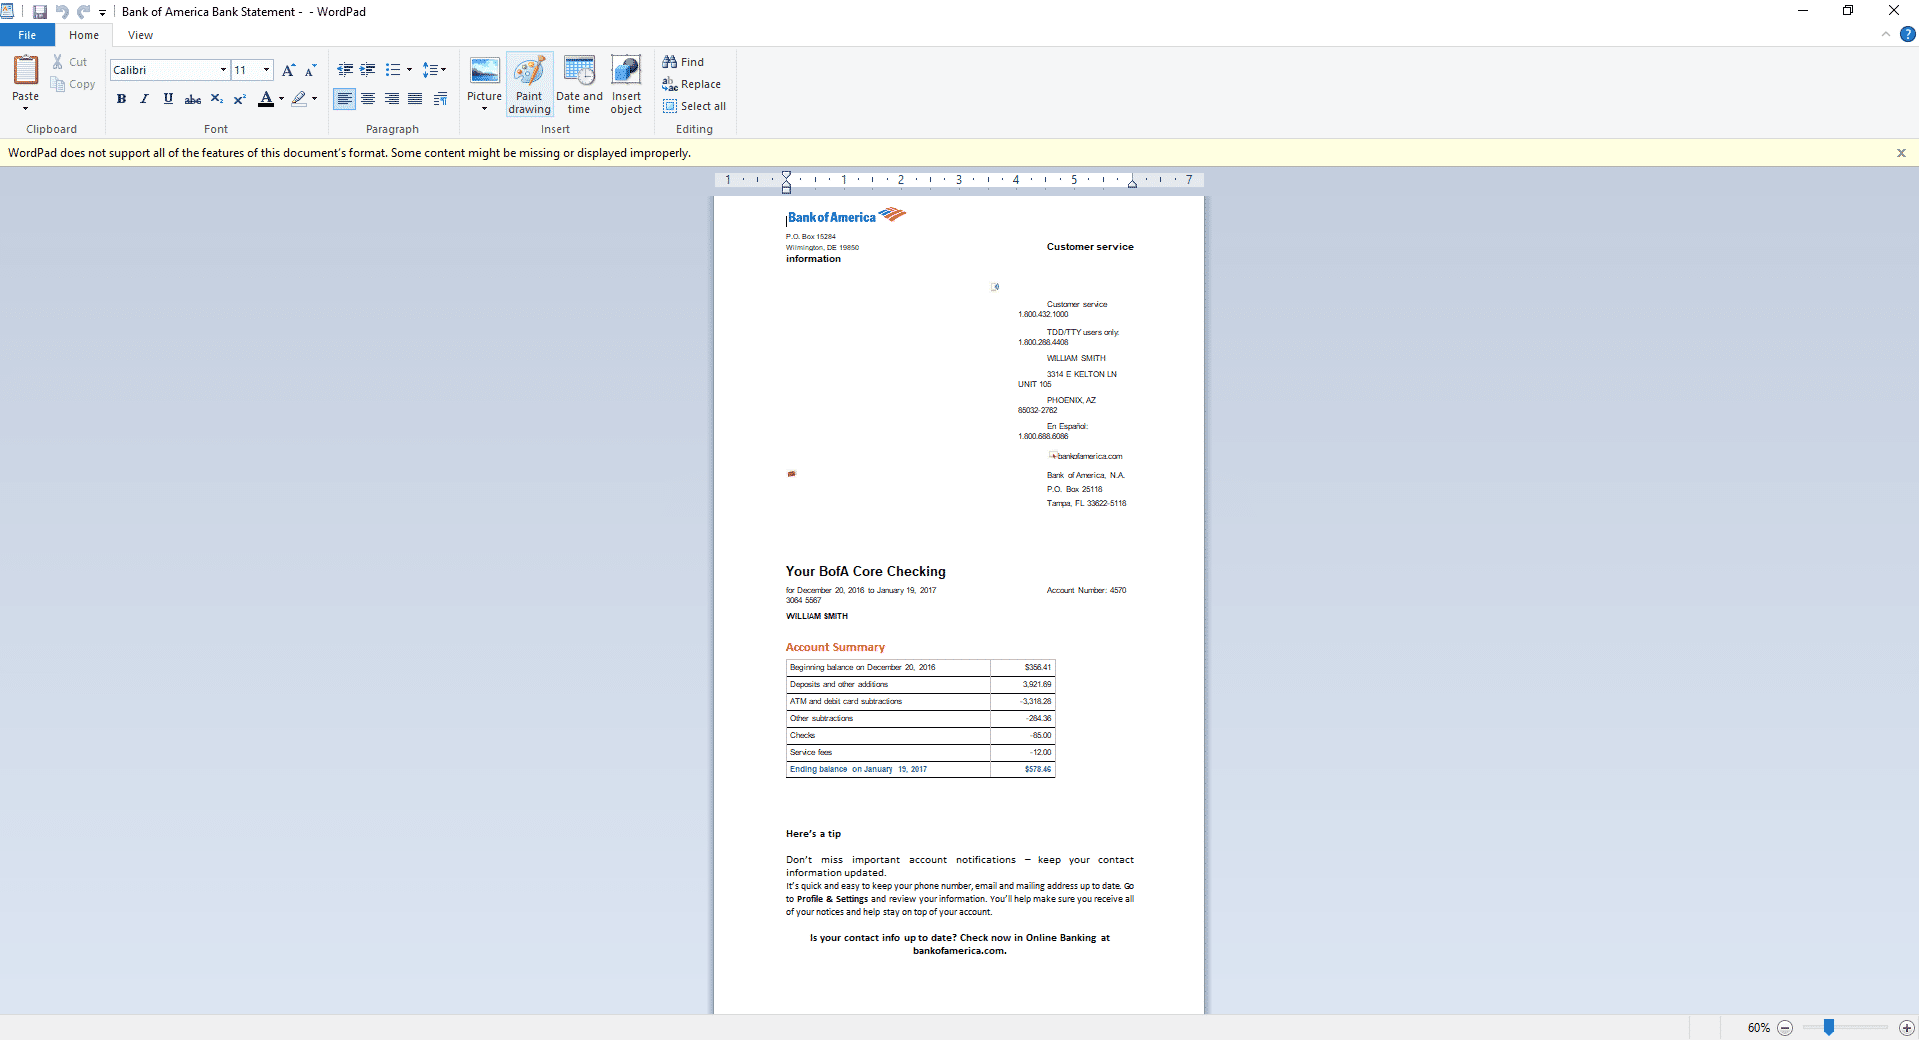
Task: Click the 'Account Summary' heading
Action: [835, 647]
